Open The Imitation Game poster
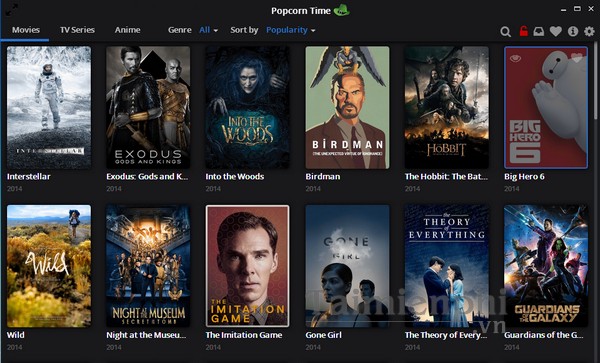The height and width of the screenshot is (363, 600). click(x=247, y=266)
